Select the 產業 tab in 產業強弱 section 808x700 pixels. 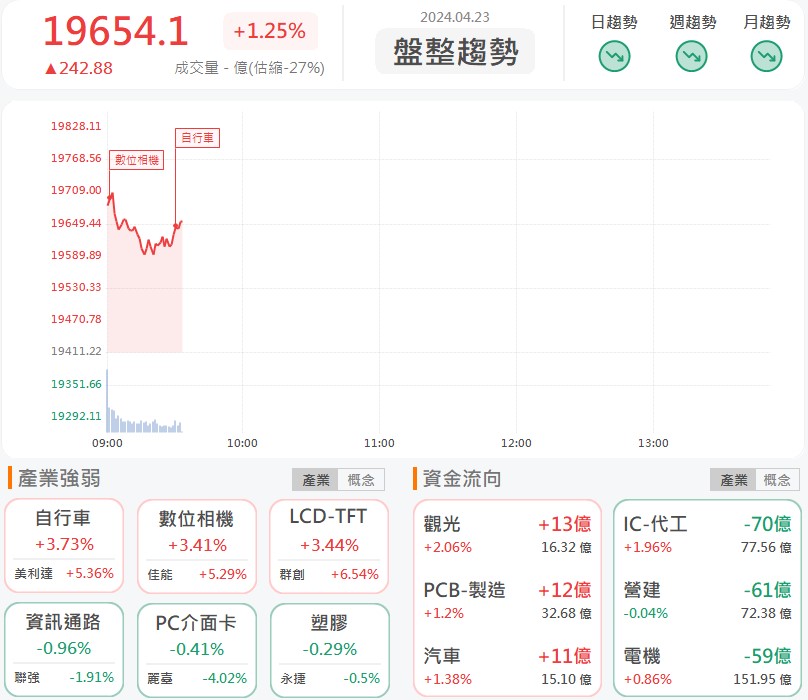(316, 479)
